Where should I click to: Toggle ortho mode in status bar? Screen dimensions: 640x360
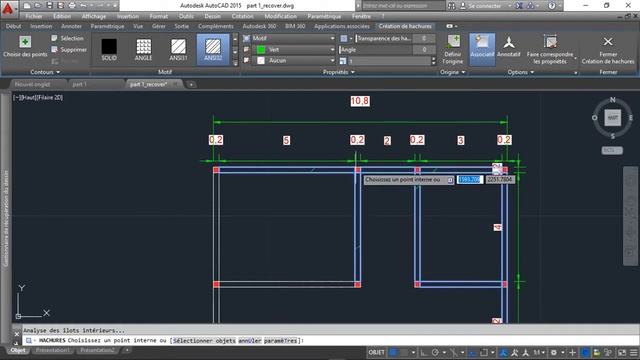click(x=424, y=352)
